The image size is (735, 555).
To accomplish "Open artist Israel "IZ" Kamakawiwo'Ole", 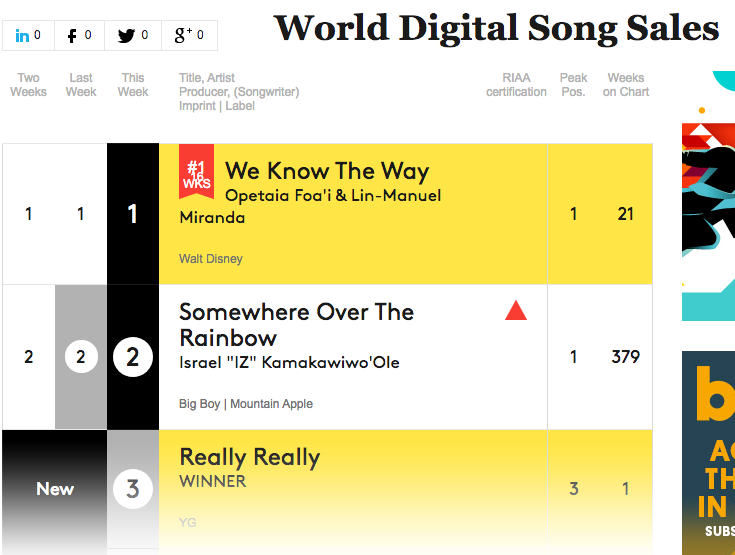I will coord(289,362).
